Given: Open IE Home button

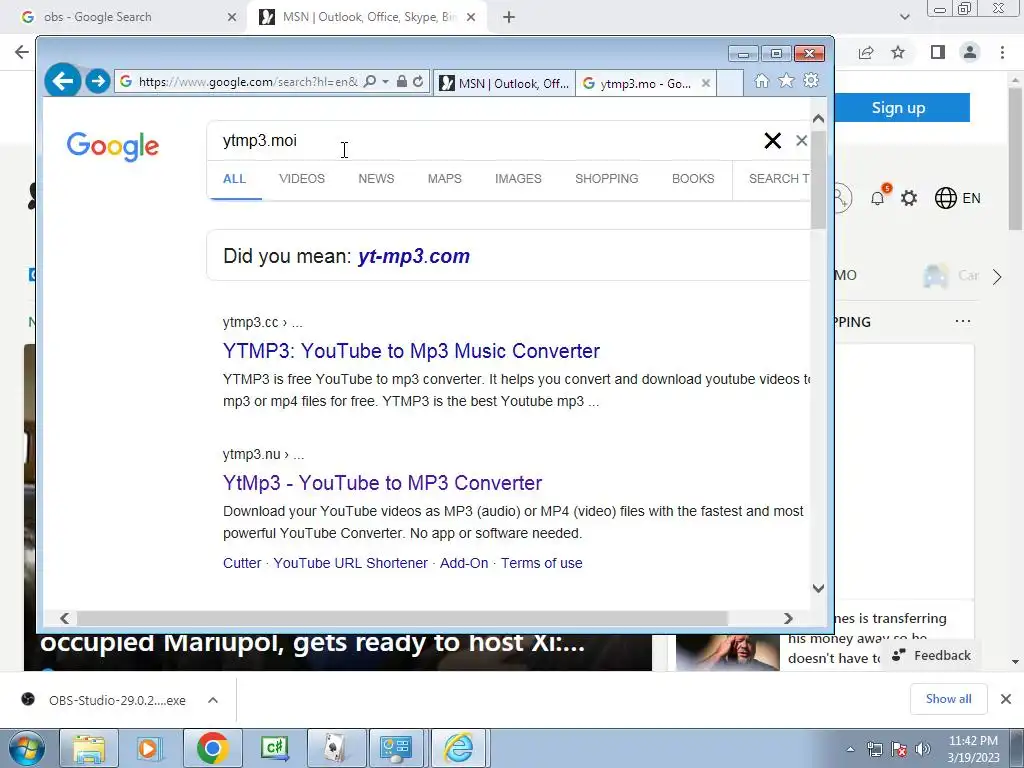Looking at the screenshot, I should click(x=761, y=80).
